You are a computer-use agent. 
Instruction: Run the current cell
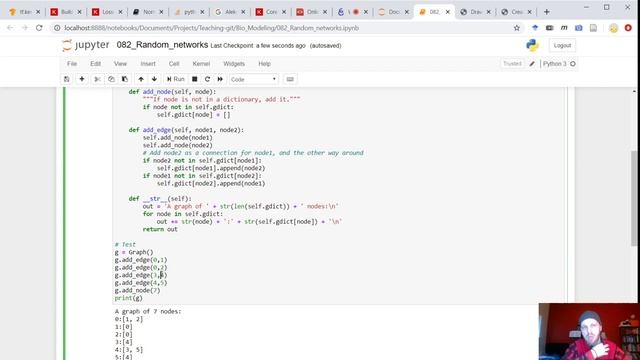(x=176, y=79)
